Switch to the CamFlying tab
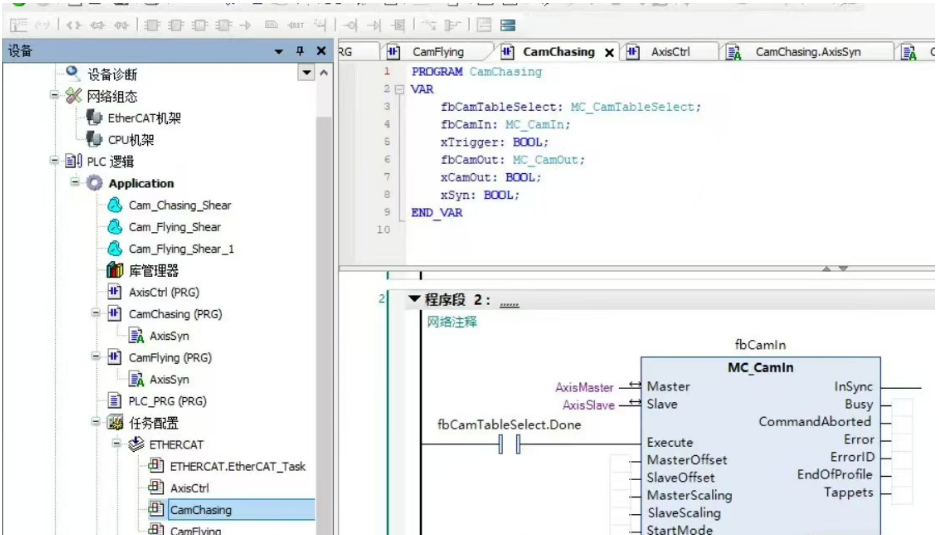 coord(437,52)
